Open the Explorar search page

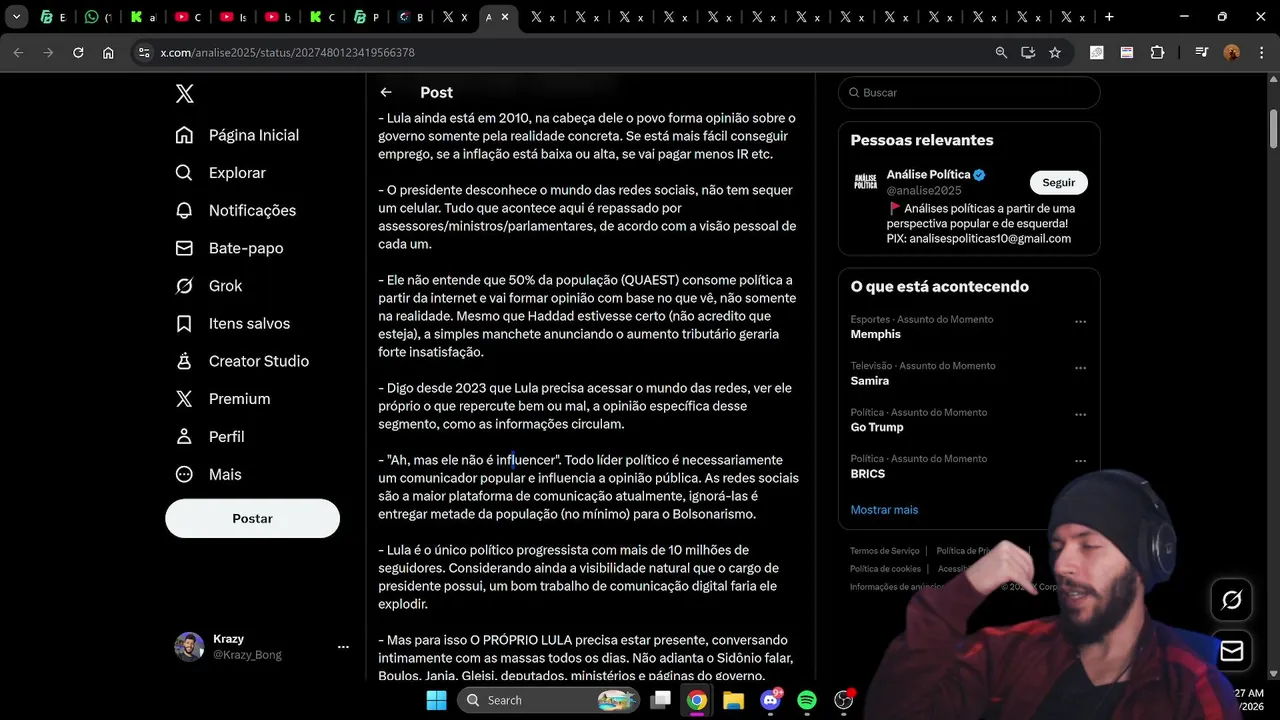point(220,173)
